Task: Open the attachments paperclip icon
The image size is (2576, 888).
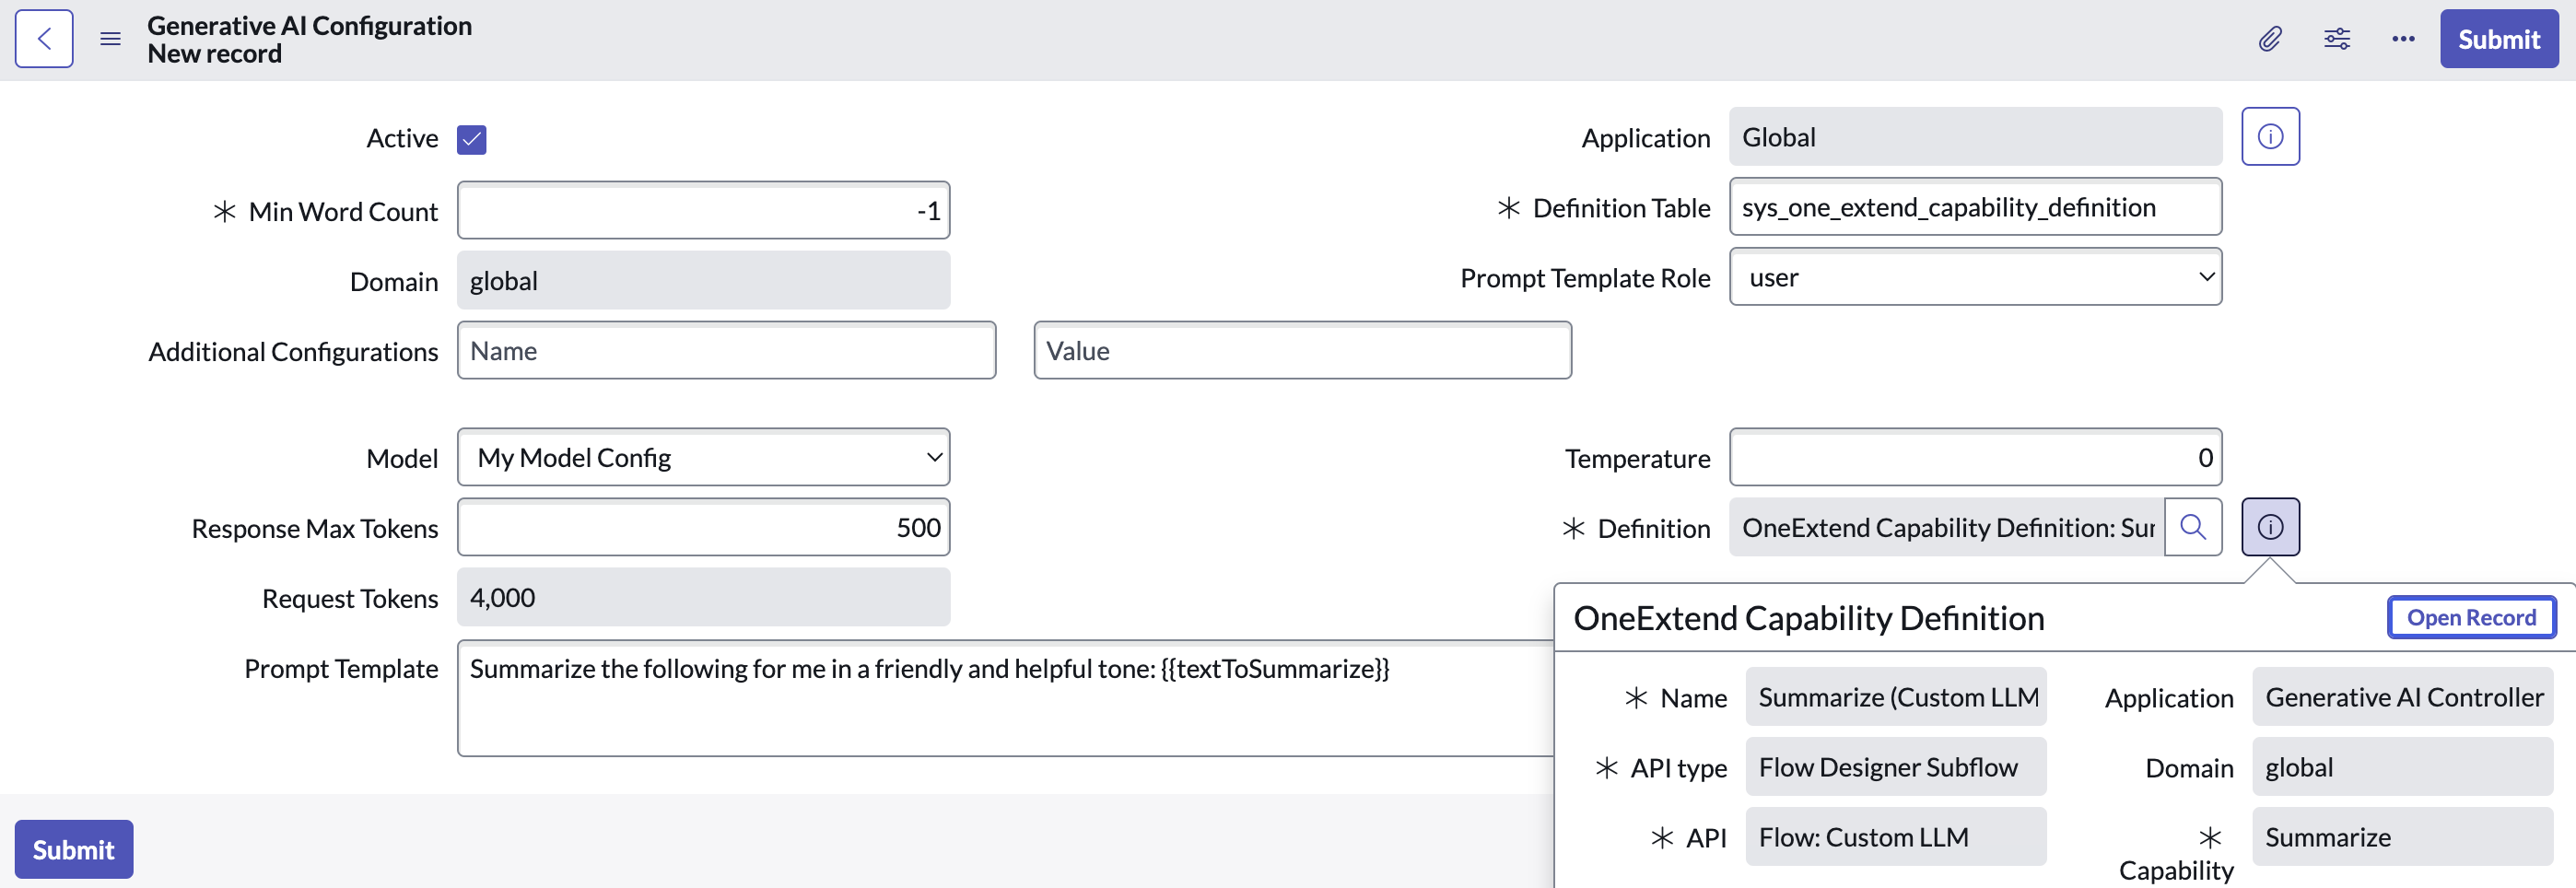Action: (x=2270, y=39)
